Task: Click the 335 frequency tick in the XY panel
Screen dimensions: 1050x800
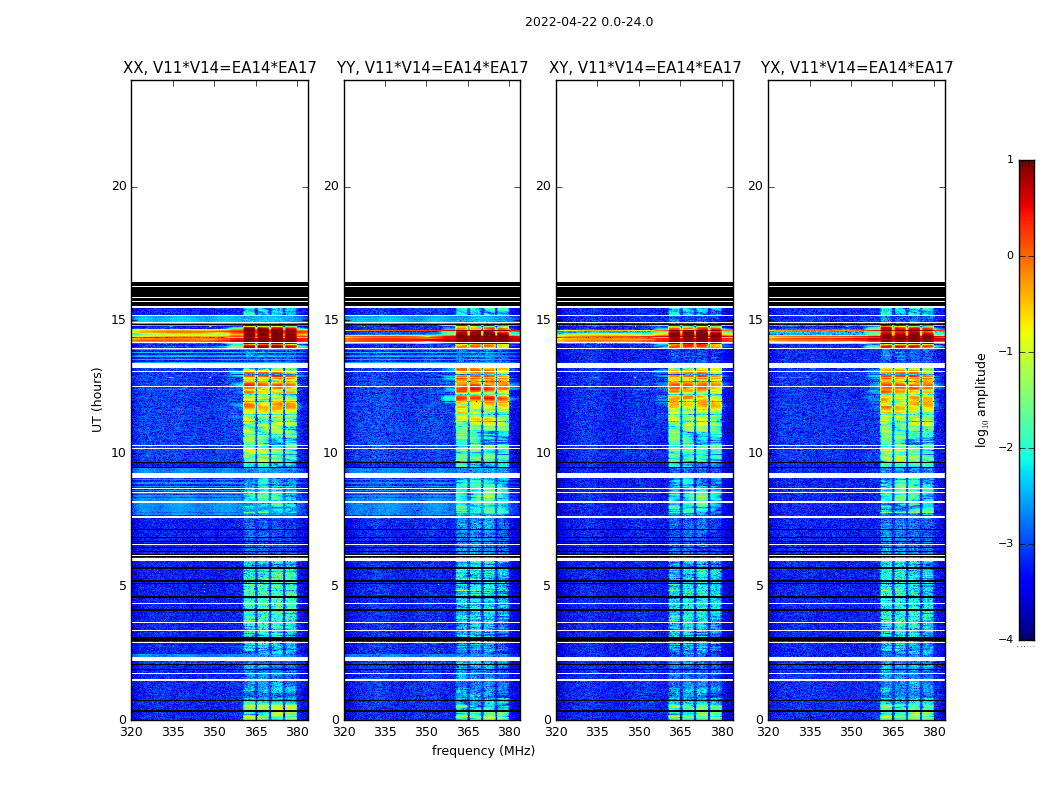Action: point(597,732)
